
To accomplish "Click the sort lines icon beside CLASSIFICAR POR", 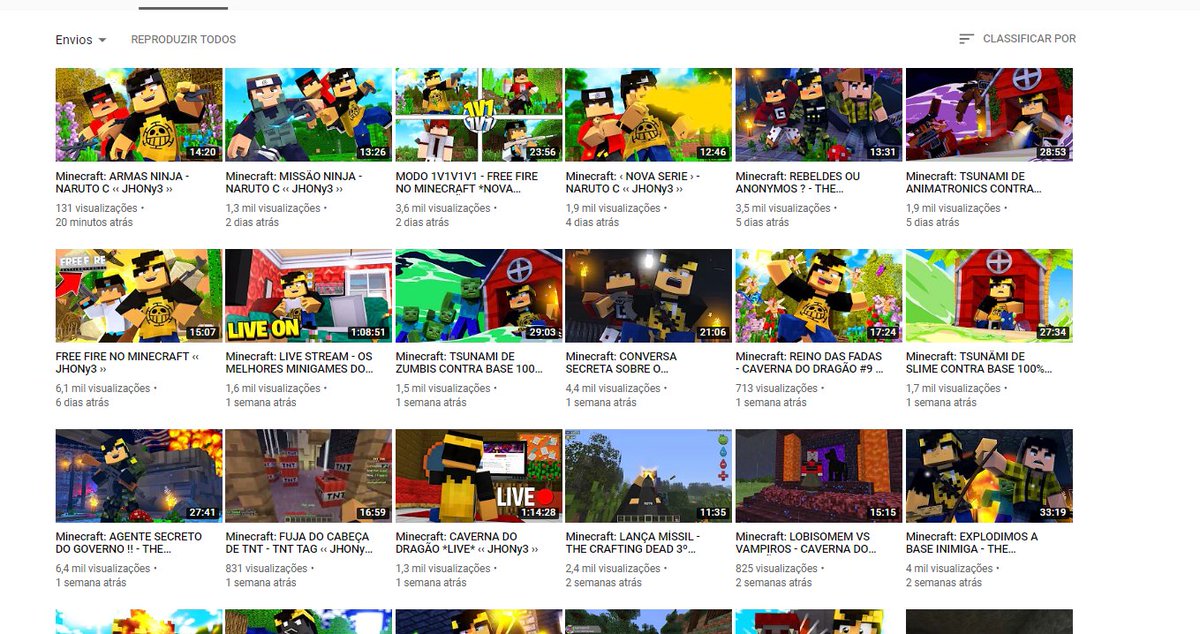I will point(966,39).
